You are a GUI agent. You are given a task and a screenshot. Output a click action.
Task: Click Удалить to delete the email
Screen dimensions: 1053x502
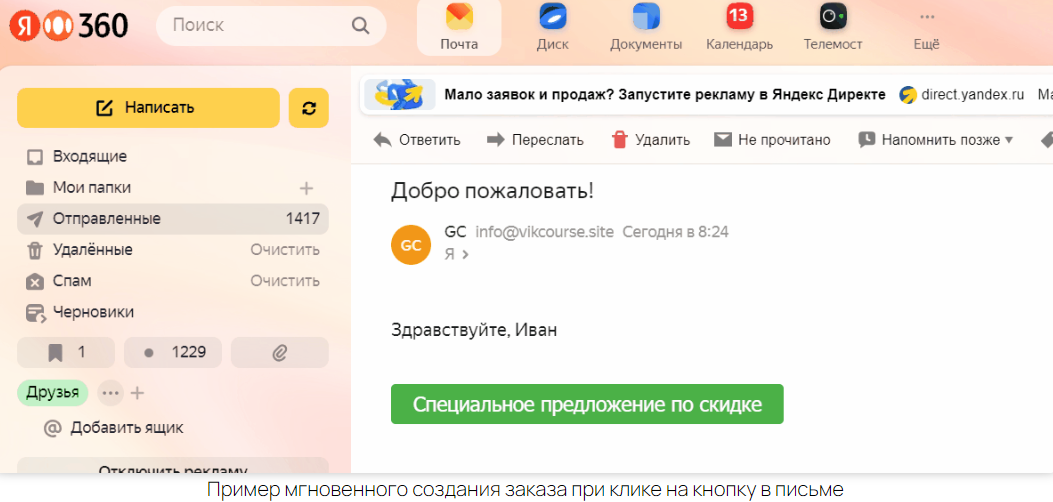coord(651,140)
